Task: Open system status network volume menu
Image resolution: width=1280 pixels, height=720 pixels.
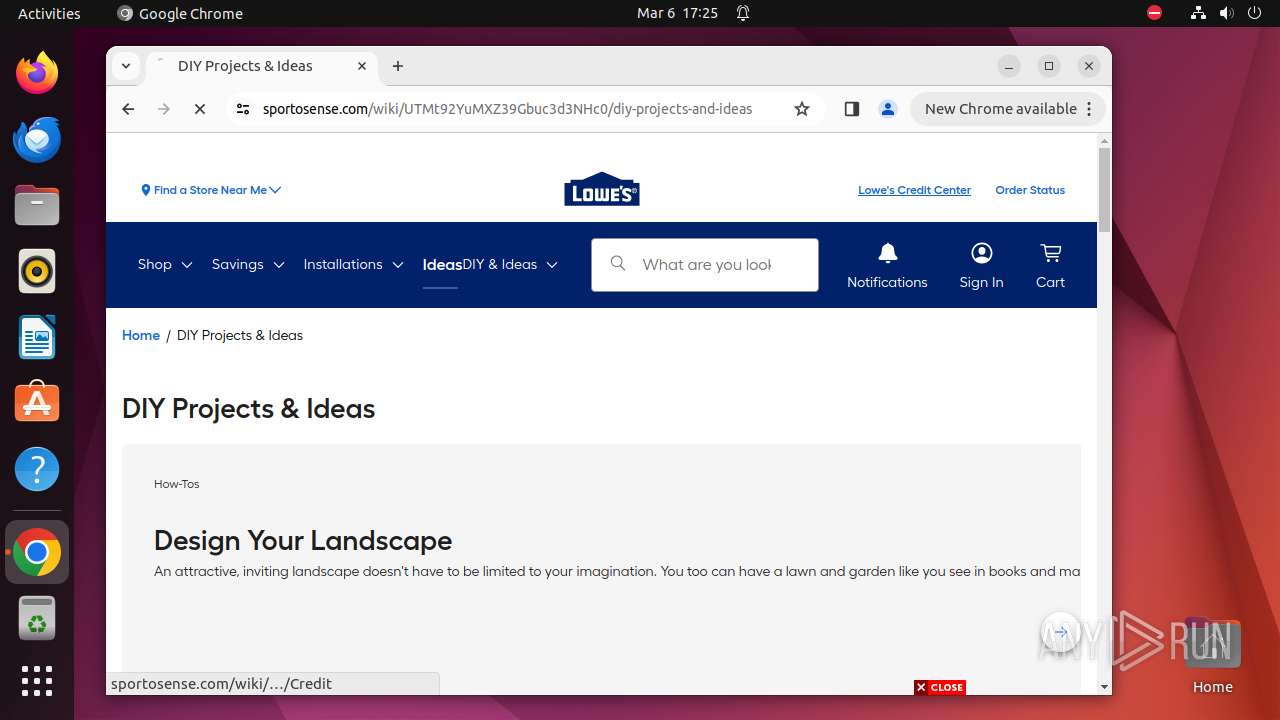Action: [1226, 13]
